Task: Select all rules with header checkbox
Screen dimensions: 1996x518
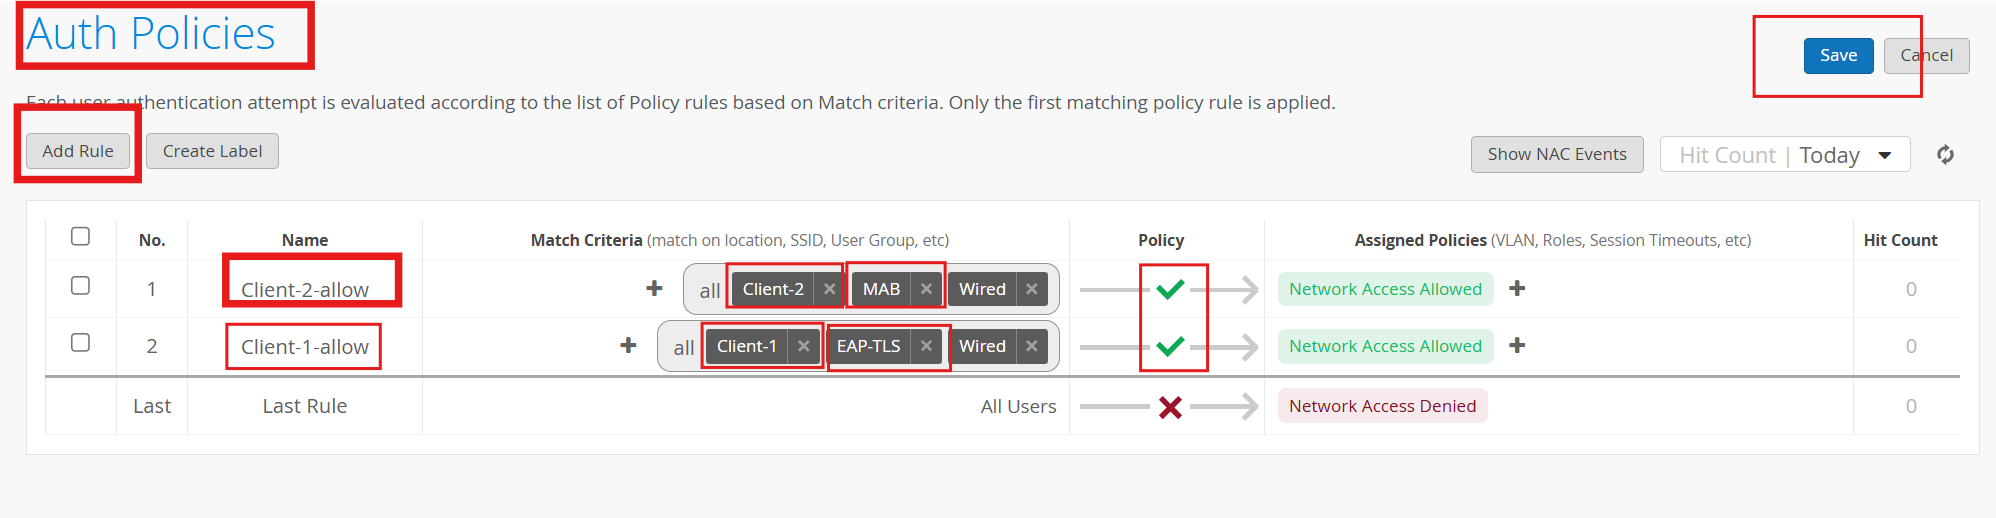Action: tap(81, 236)
